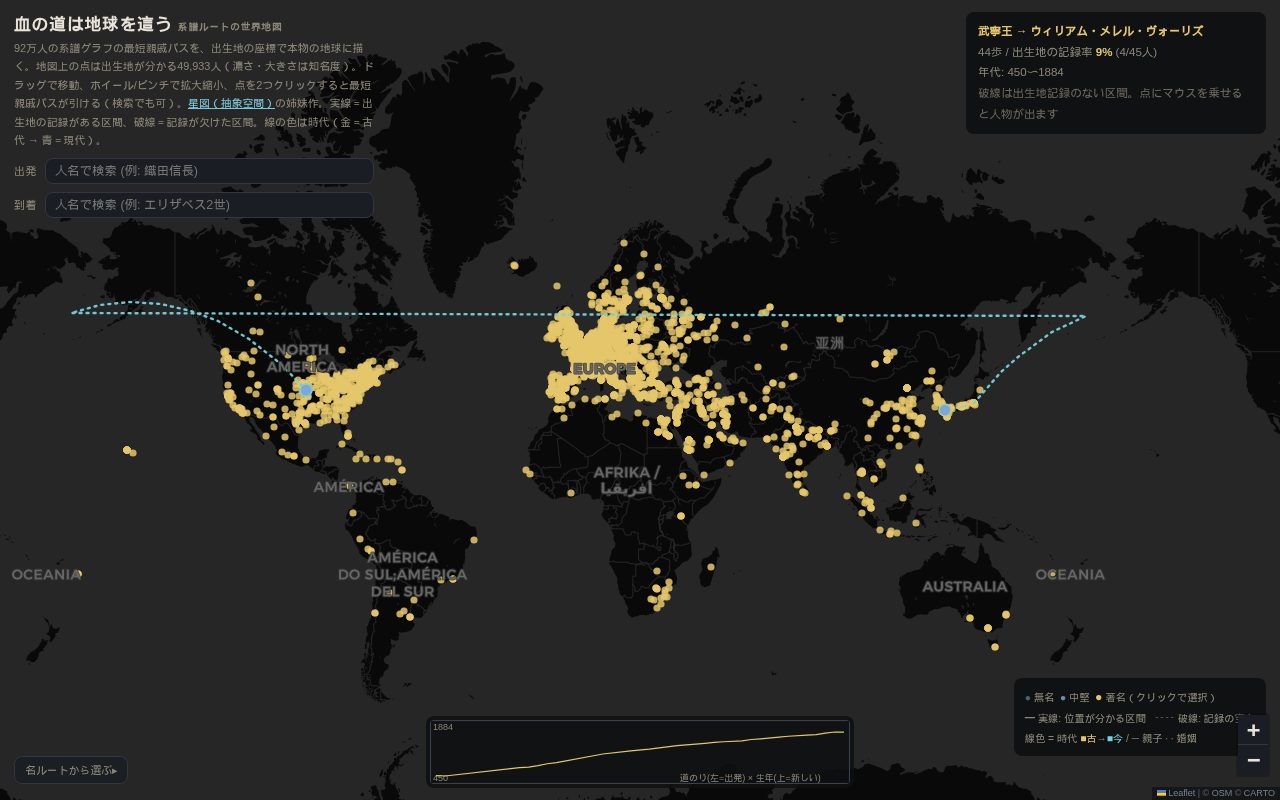Click the yellow 古 color swatch in legend
1280x800 pixels.
tap(1083, 739)
